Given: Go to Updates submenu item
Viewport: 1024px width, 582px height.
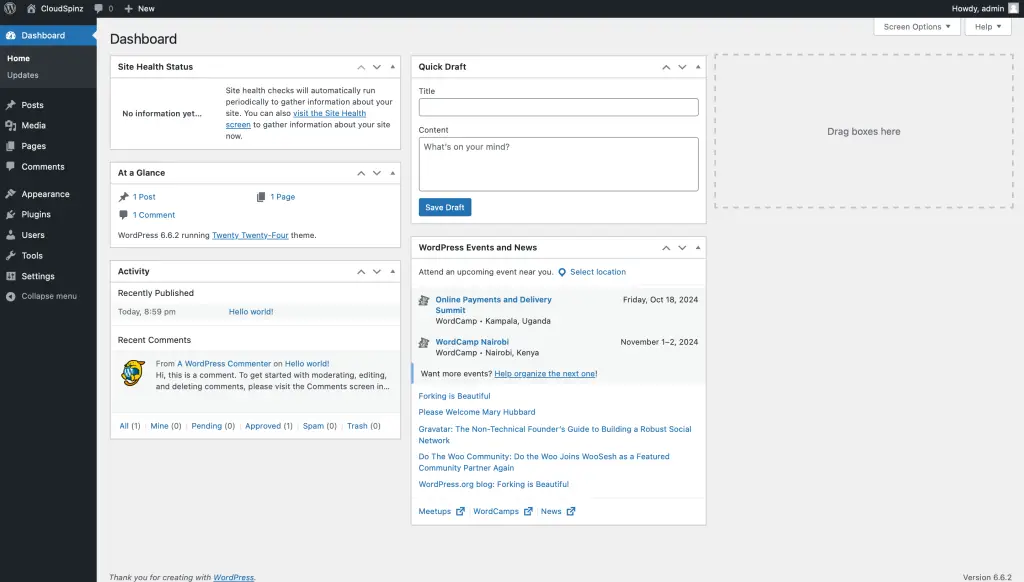Looking at the screenshot, I should 23,75.
